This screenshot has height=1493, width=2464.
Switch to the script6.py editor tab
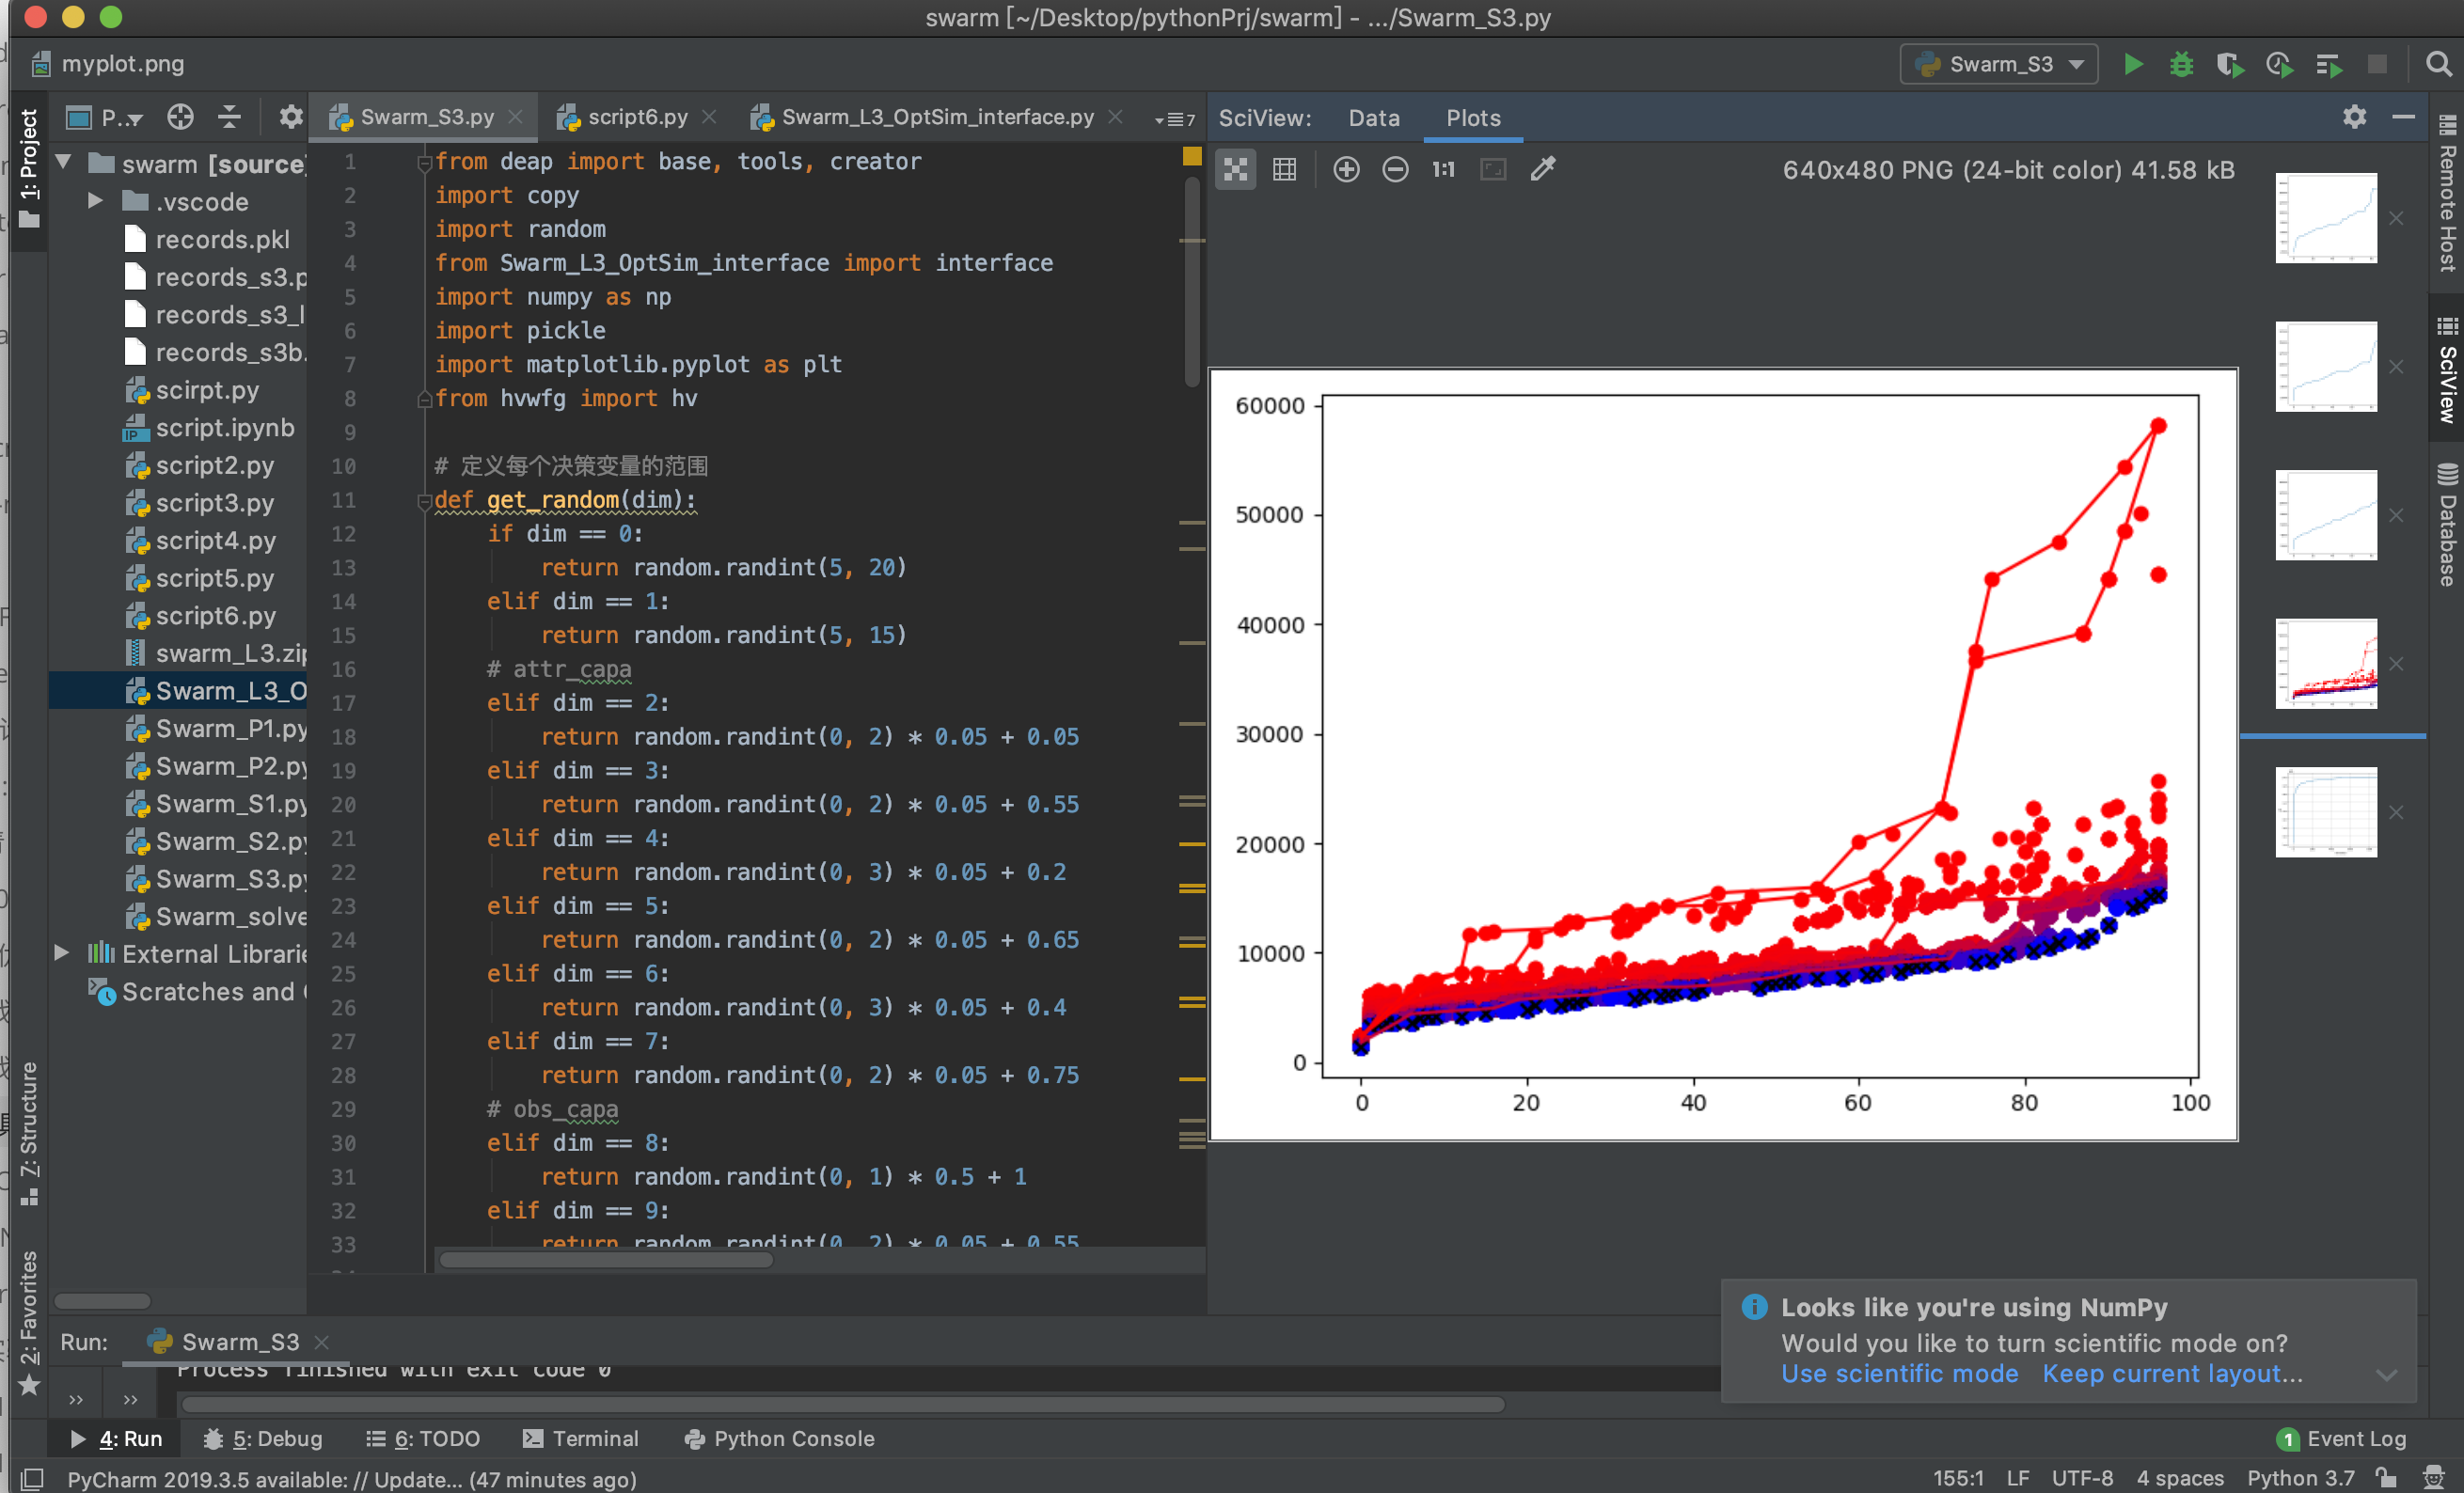click(x=636, y=117)
